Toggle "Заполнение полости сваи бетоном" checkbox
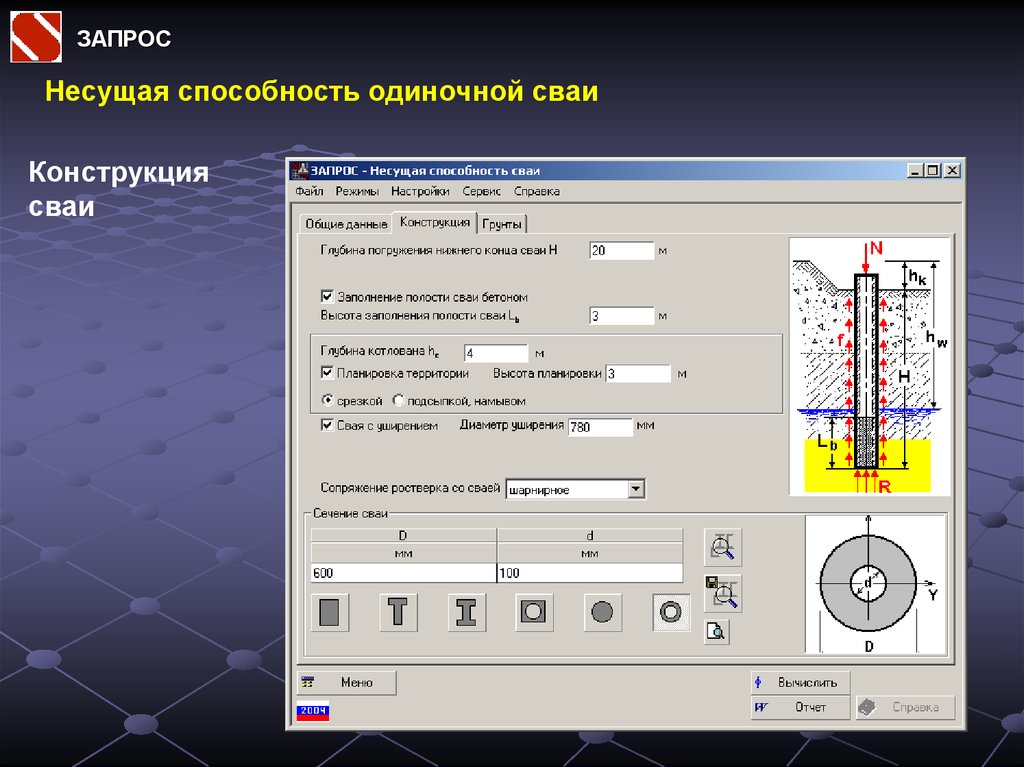Image resolution: width=1024 pixels, height=767 pixels. pos(327,297)
